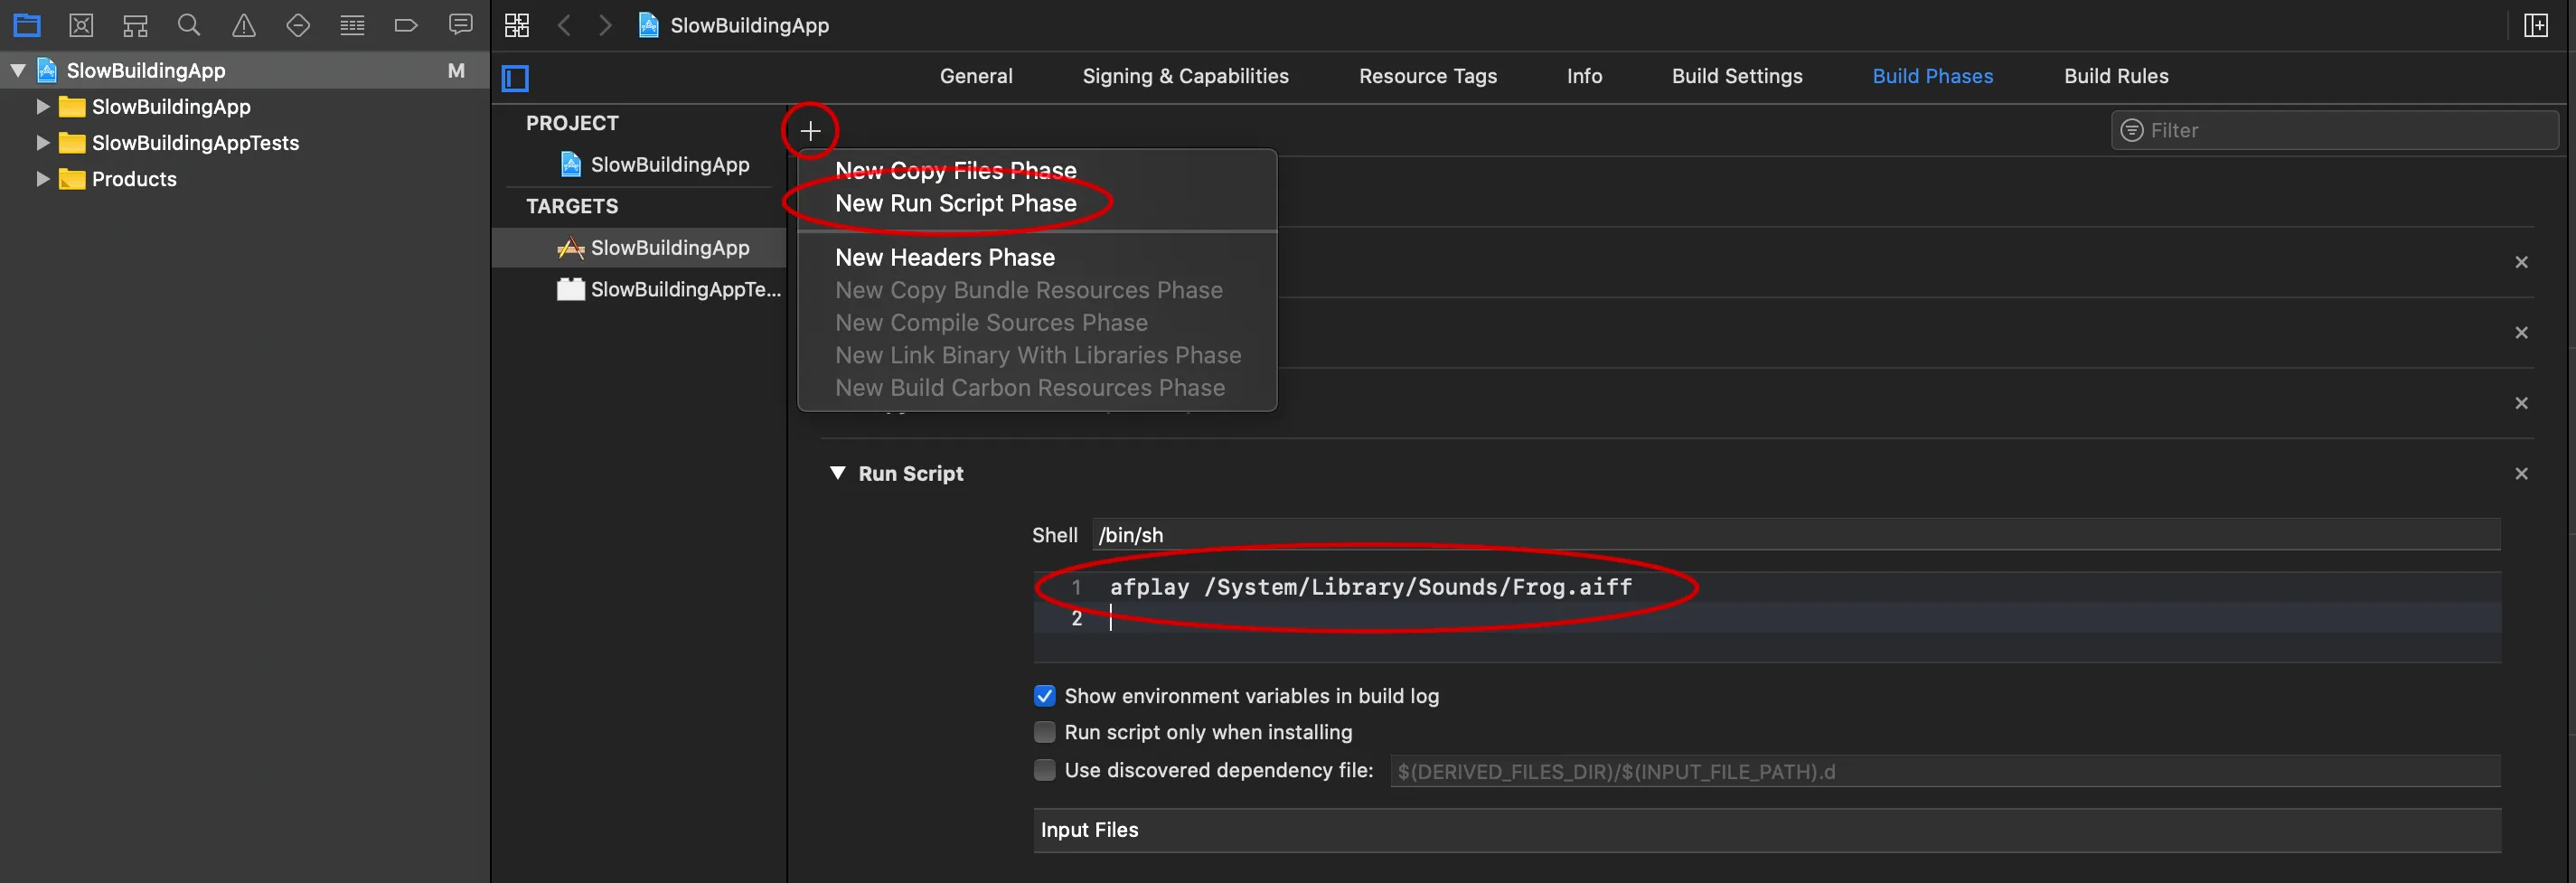Click the Run Script section title
The width and height of the screenshot is (2576, 883).
[910, 473]
